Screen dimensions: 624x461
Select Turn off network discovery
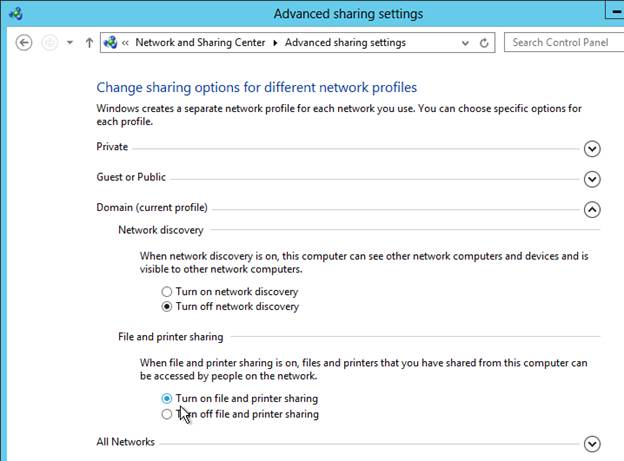coord(167,307)
